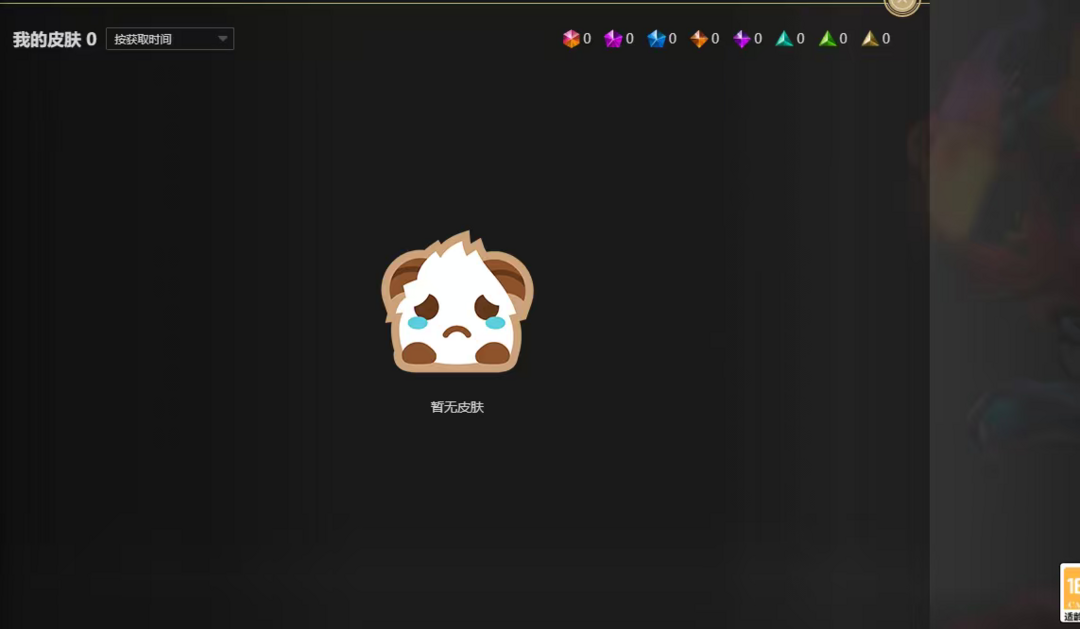Open the 按获取时间 sort dropdown
This screenshot has width=1080, height=629.
pyautogui.click(x=170, y=39)
